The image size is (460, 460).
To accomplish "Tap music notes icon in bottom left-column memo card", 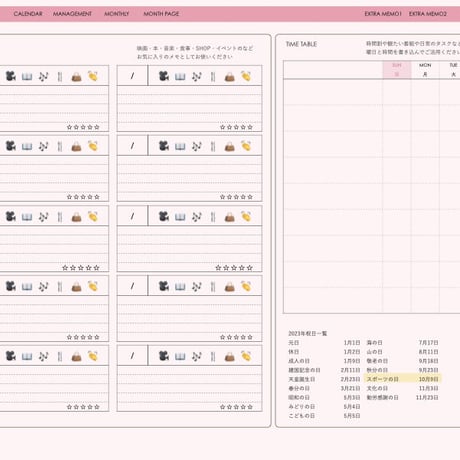I will 44,357.
